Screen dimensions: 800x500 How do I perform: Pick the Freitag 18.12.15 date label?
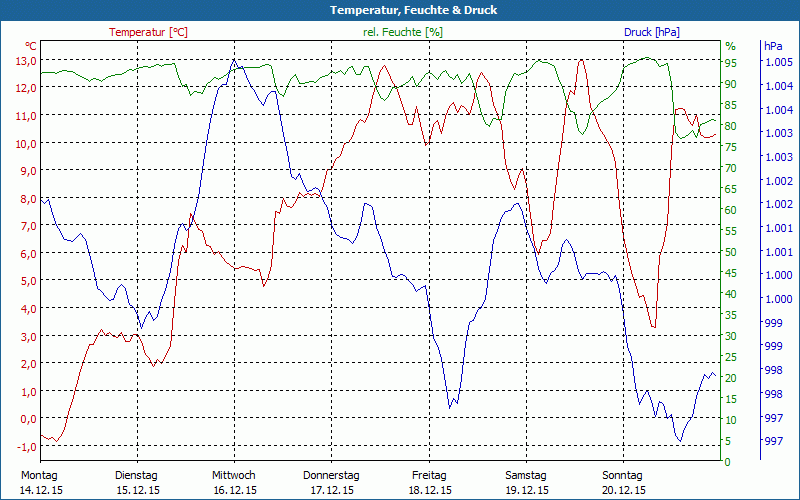click(429, 482)
